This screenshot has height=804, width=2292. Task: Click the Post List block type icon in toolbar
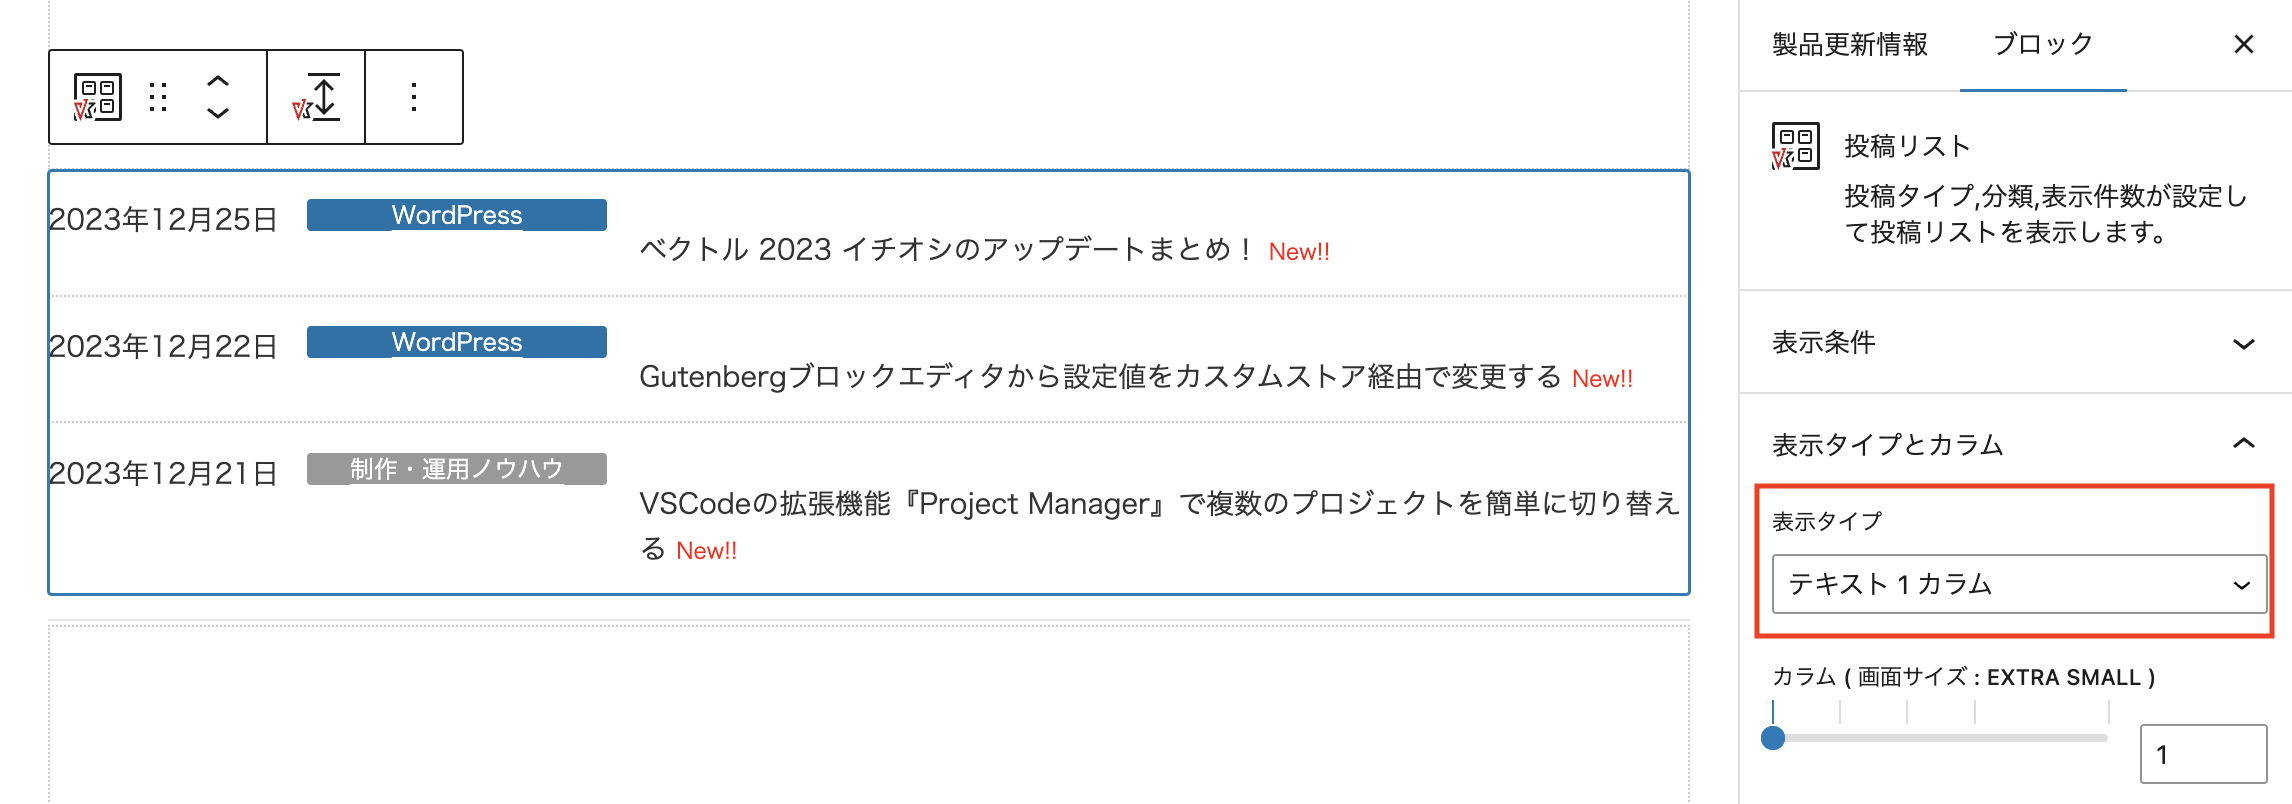point(97,97)
